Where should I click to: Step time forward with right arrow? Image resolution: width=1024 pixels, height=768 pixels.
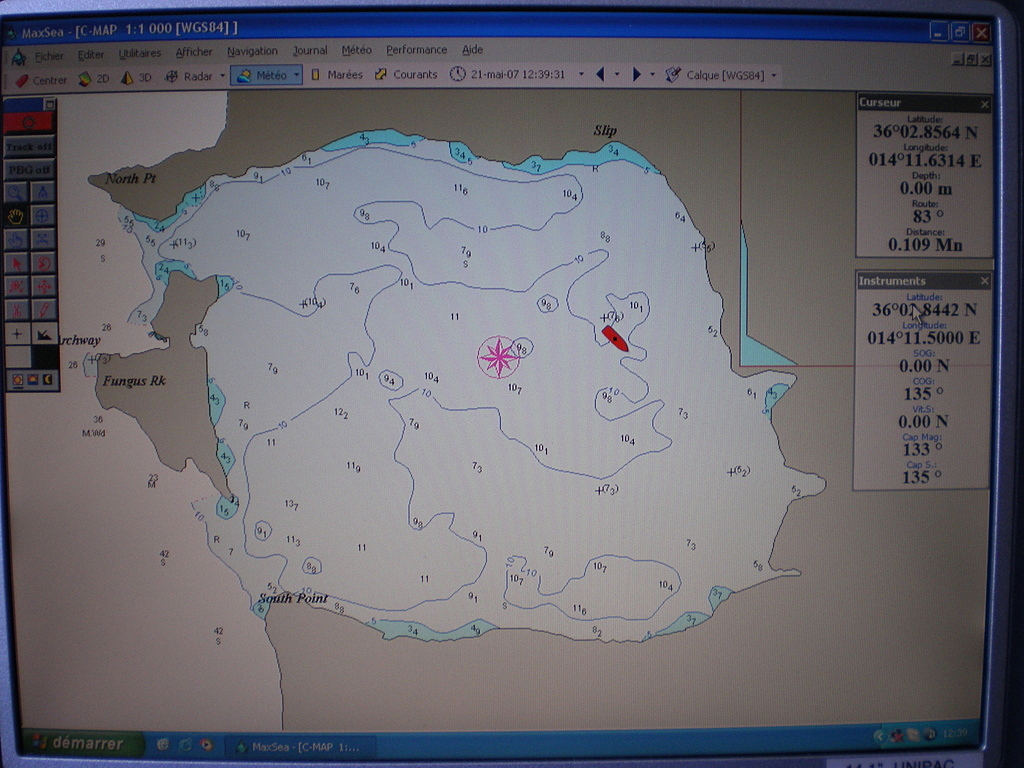point(637,74)
